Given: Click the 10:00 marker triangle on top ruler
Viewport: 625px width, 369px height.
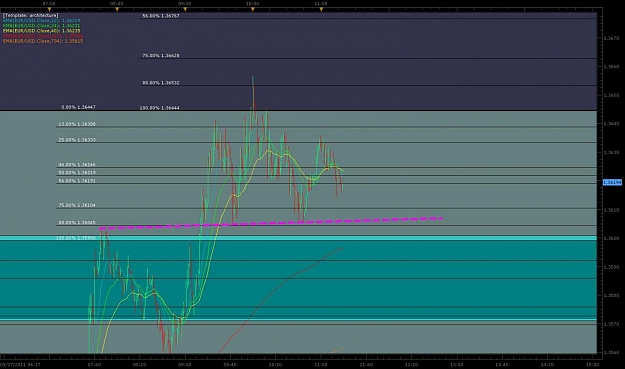Looking at the screenshot, I should 253,9.
